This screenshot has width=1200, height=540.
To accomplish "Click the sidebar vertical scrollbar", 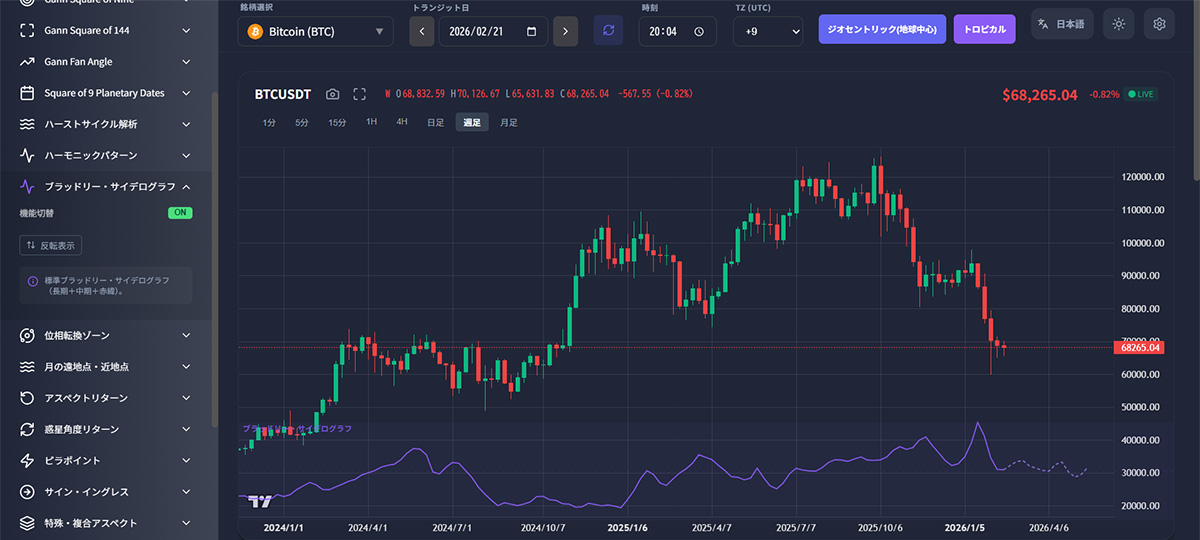I will [x=214, y=250].
